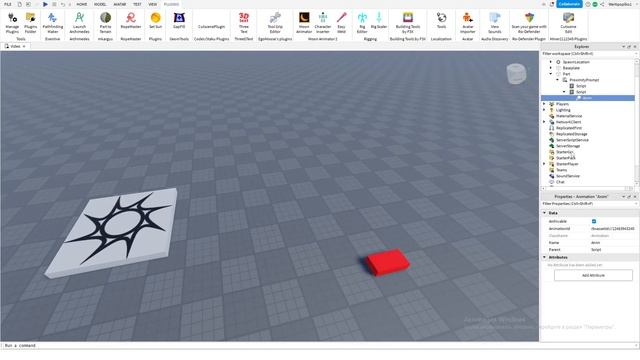
Task: Switch to the TEST ribbon tab
Action: [137, 4]
